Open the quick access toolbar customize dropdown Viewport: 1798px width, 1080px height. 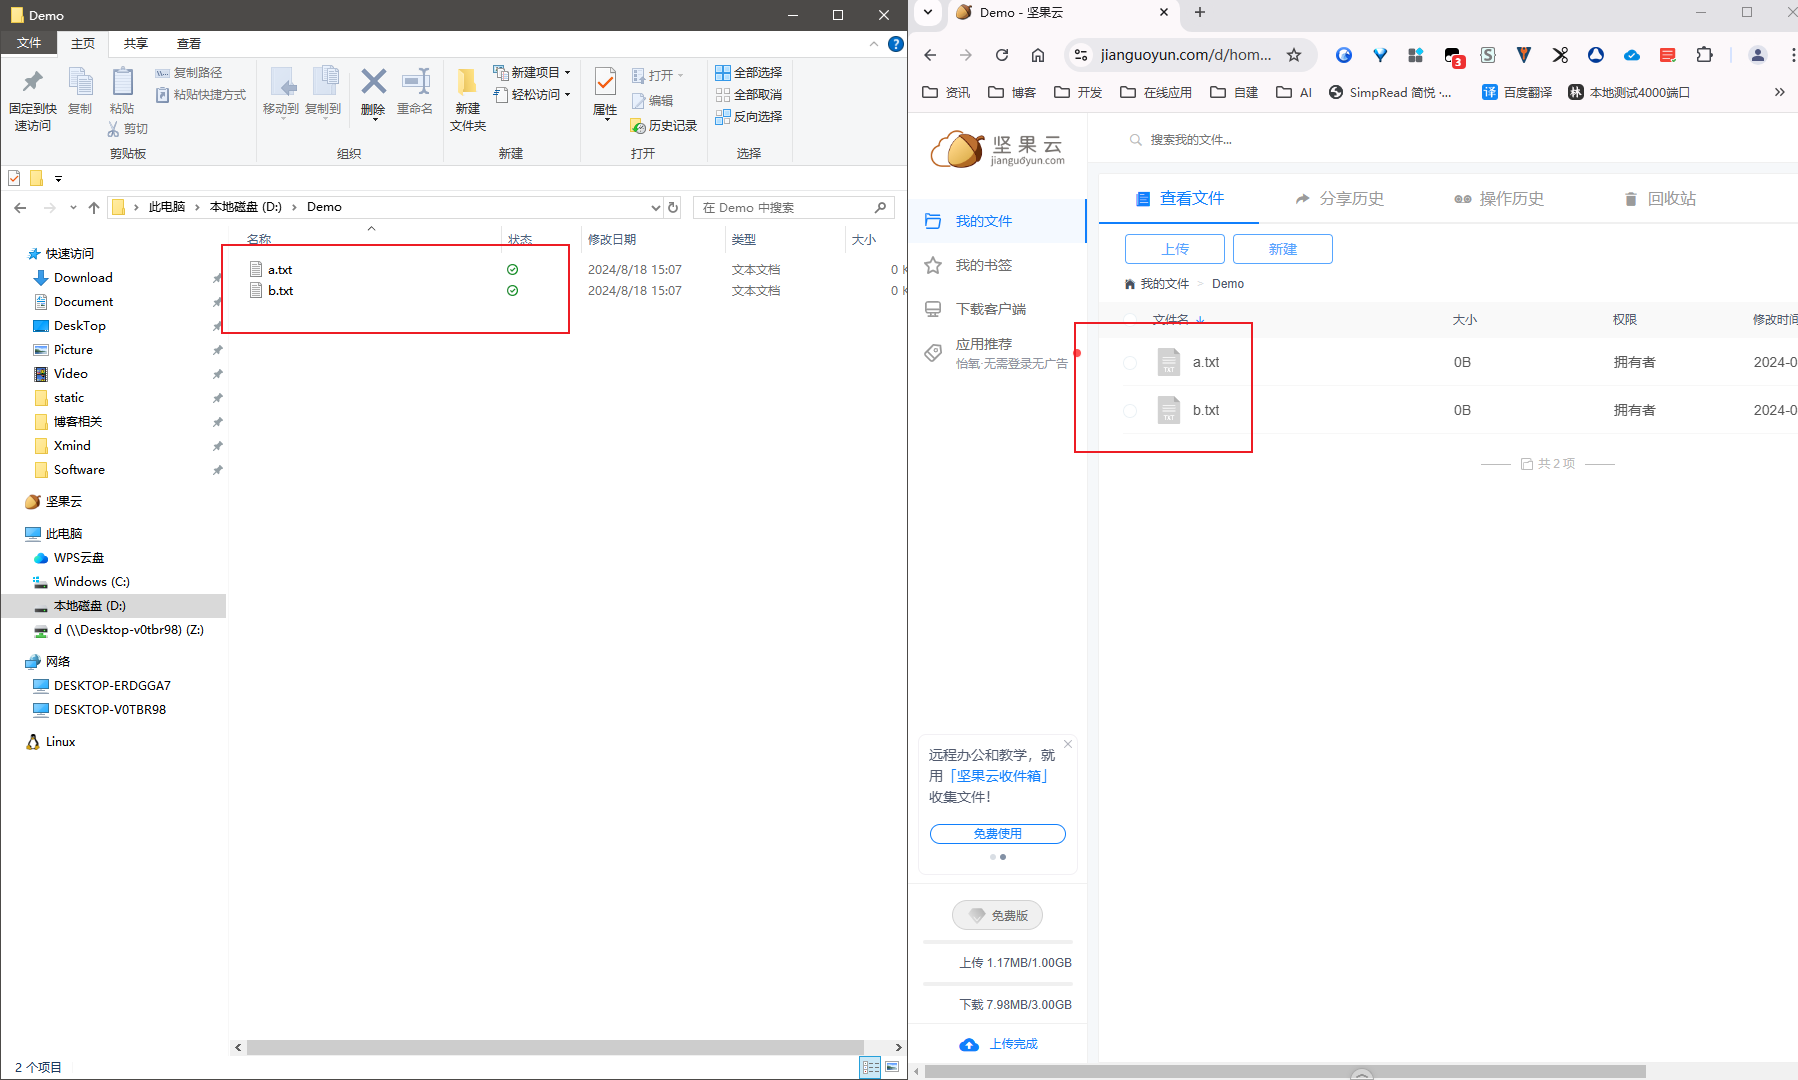pos(58,179)
